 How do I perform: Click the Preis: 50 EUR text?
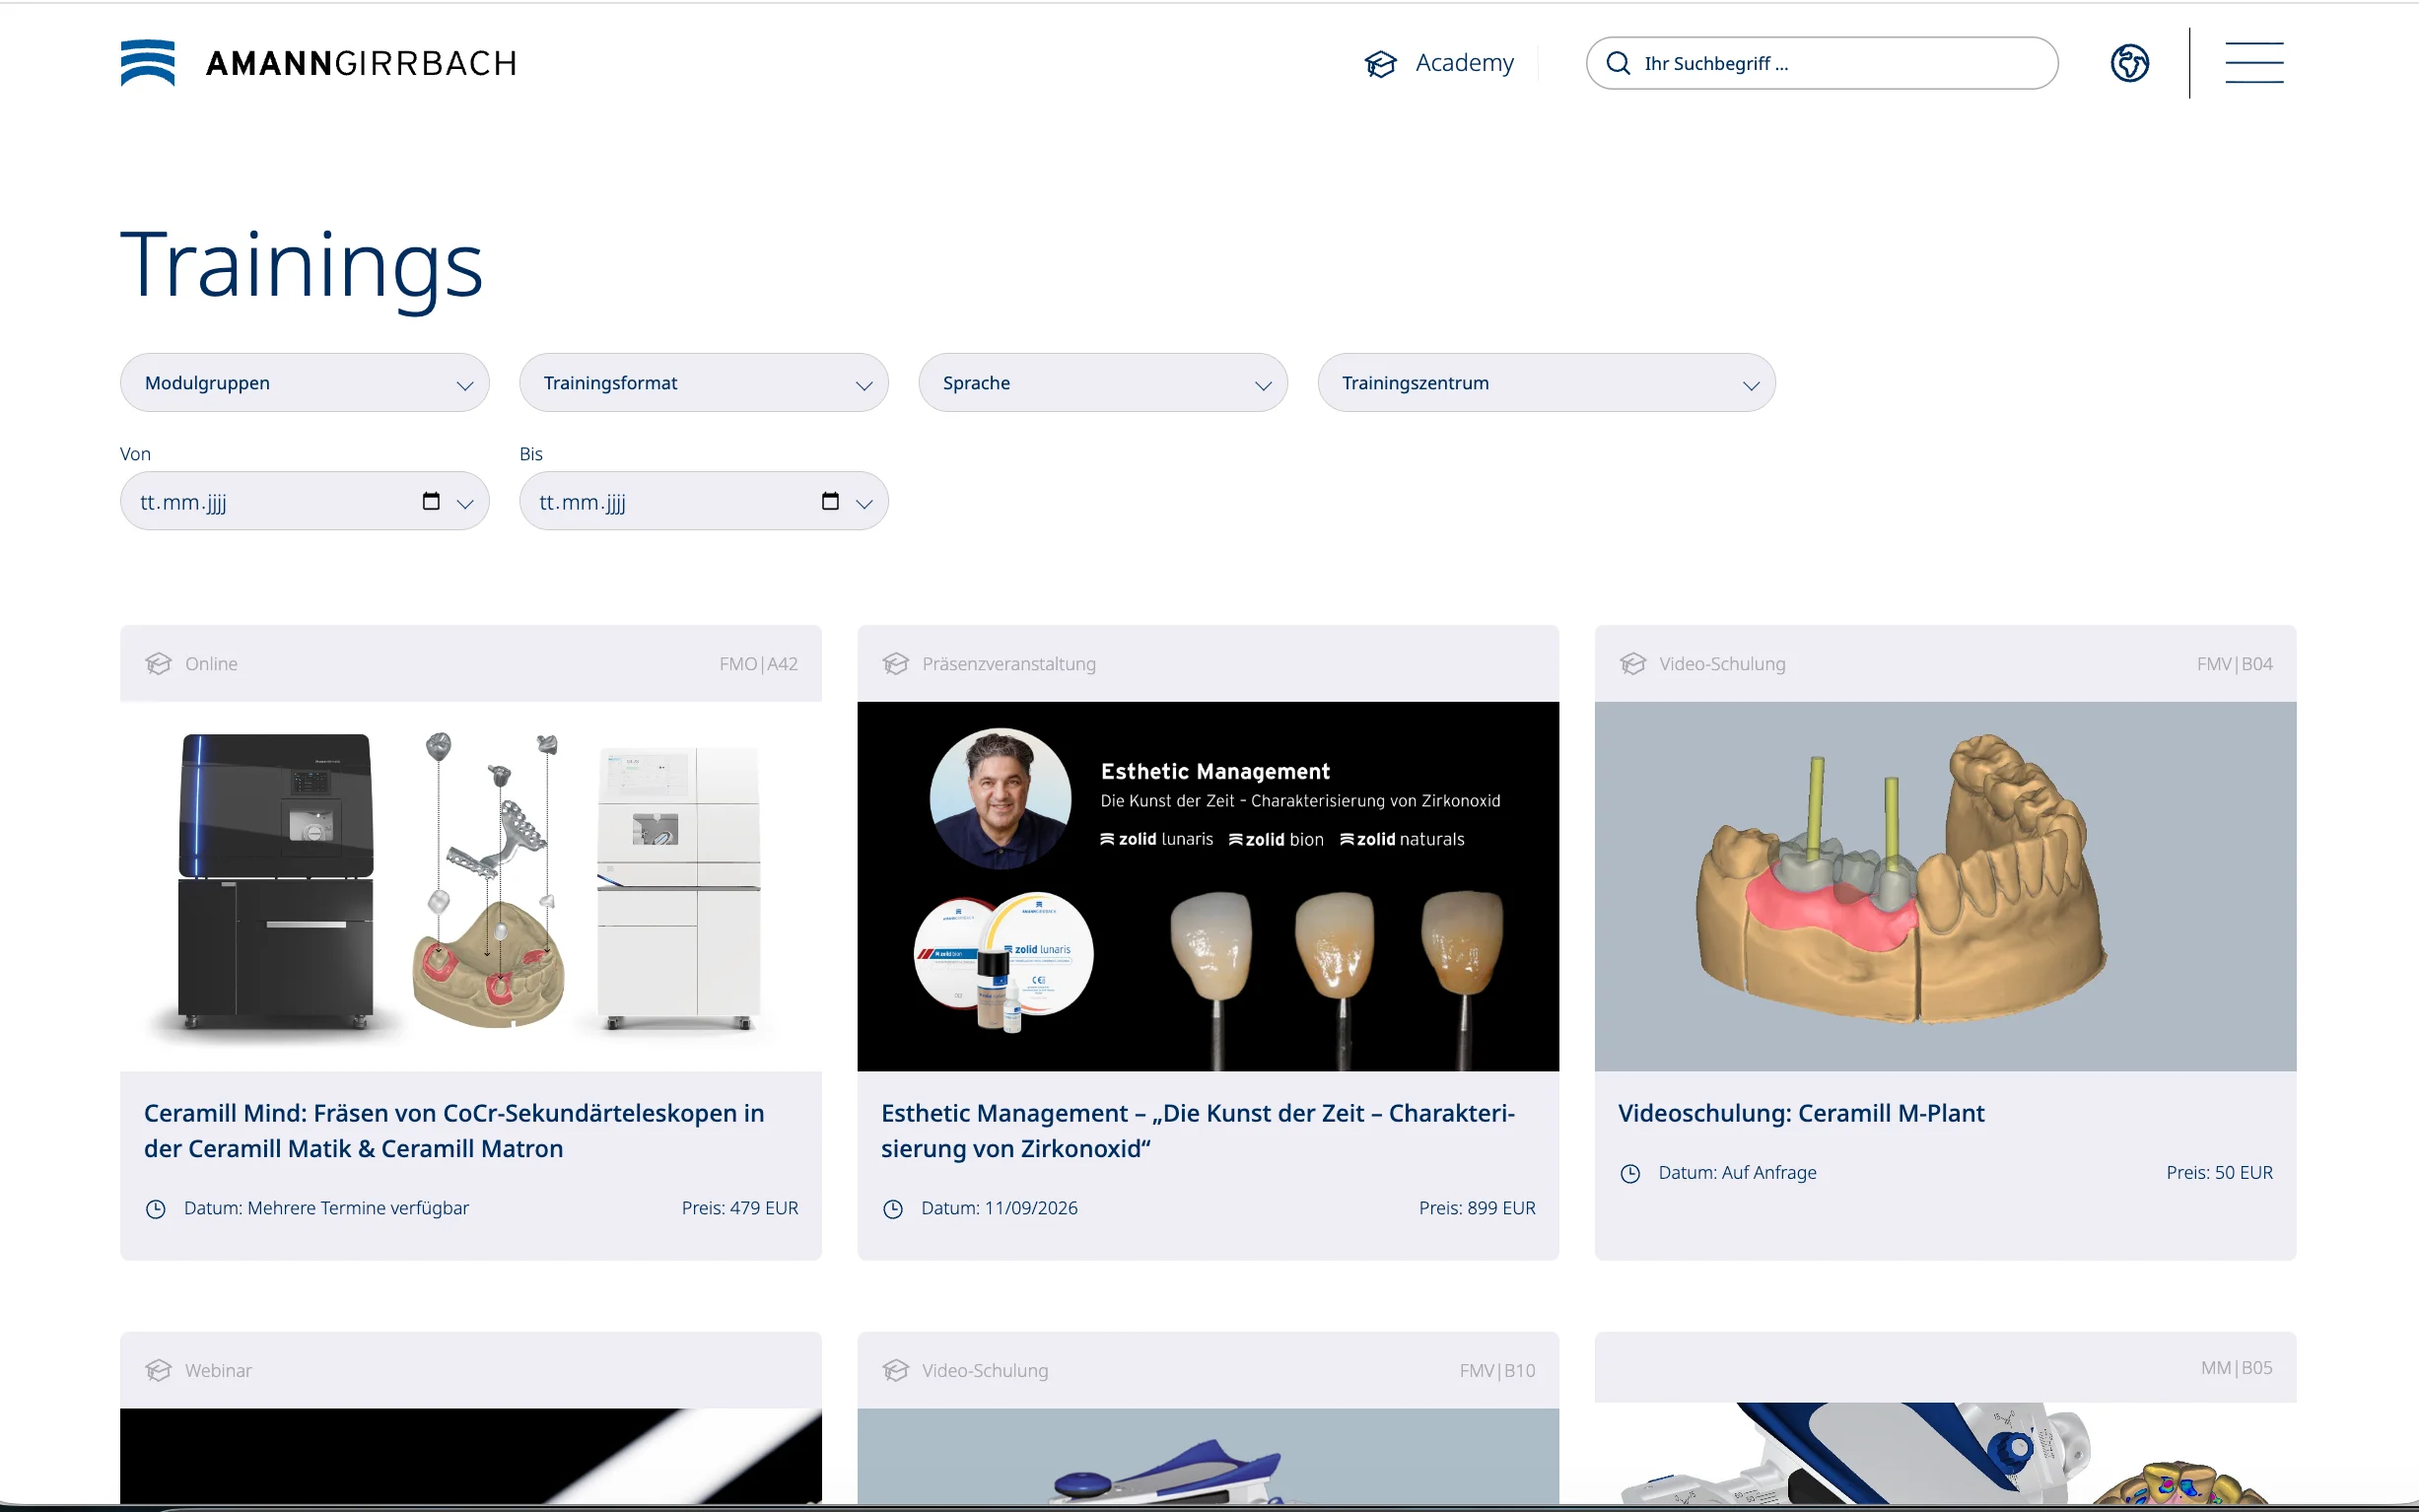click(x=2219, y=1172)
